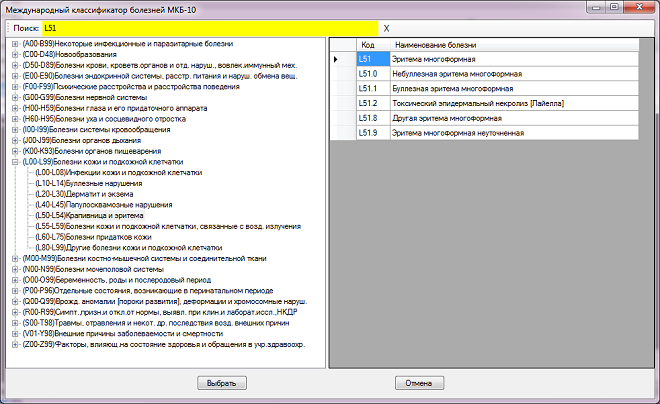Click Токсический эпидермальный некролиз cell
The image size is (660, 404).
click(x=514, y=104)
